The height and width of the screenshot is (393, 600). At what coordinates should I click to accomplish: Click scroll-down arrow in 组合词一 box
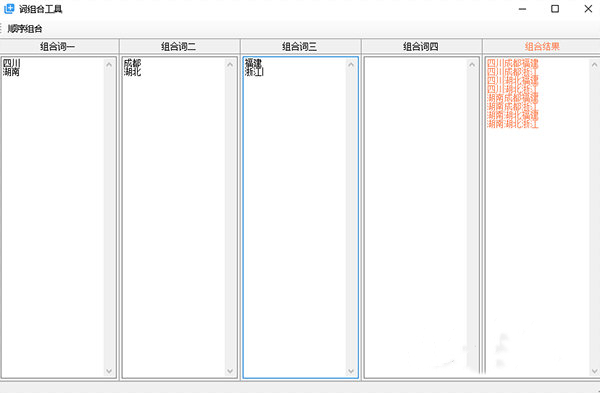coord(109,371)
